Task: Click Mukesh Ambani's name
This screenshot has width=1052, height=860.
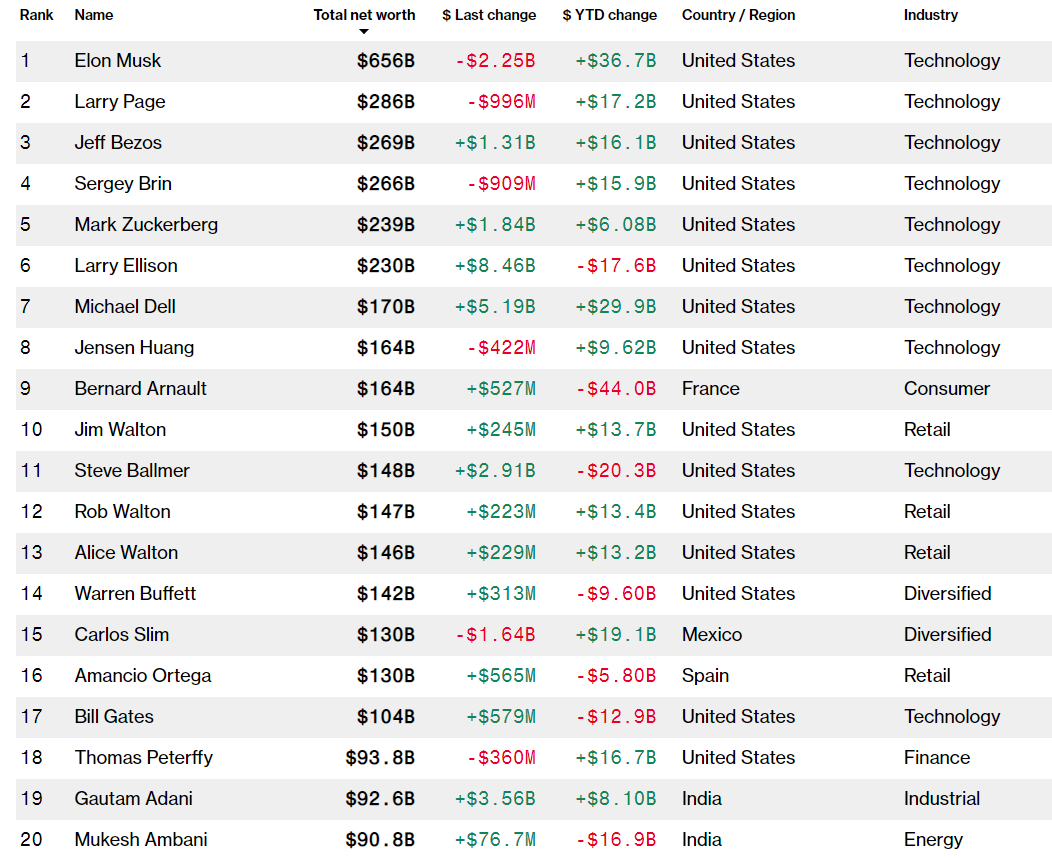Action: 141,839
